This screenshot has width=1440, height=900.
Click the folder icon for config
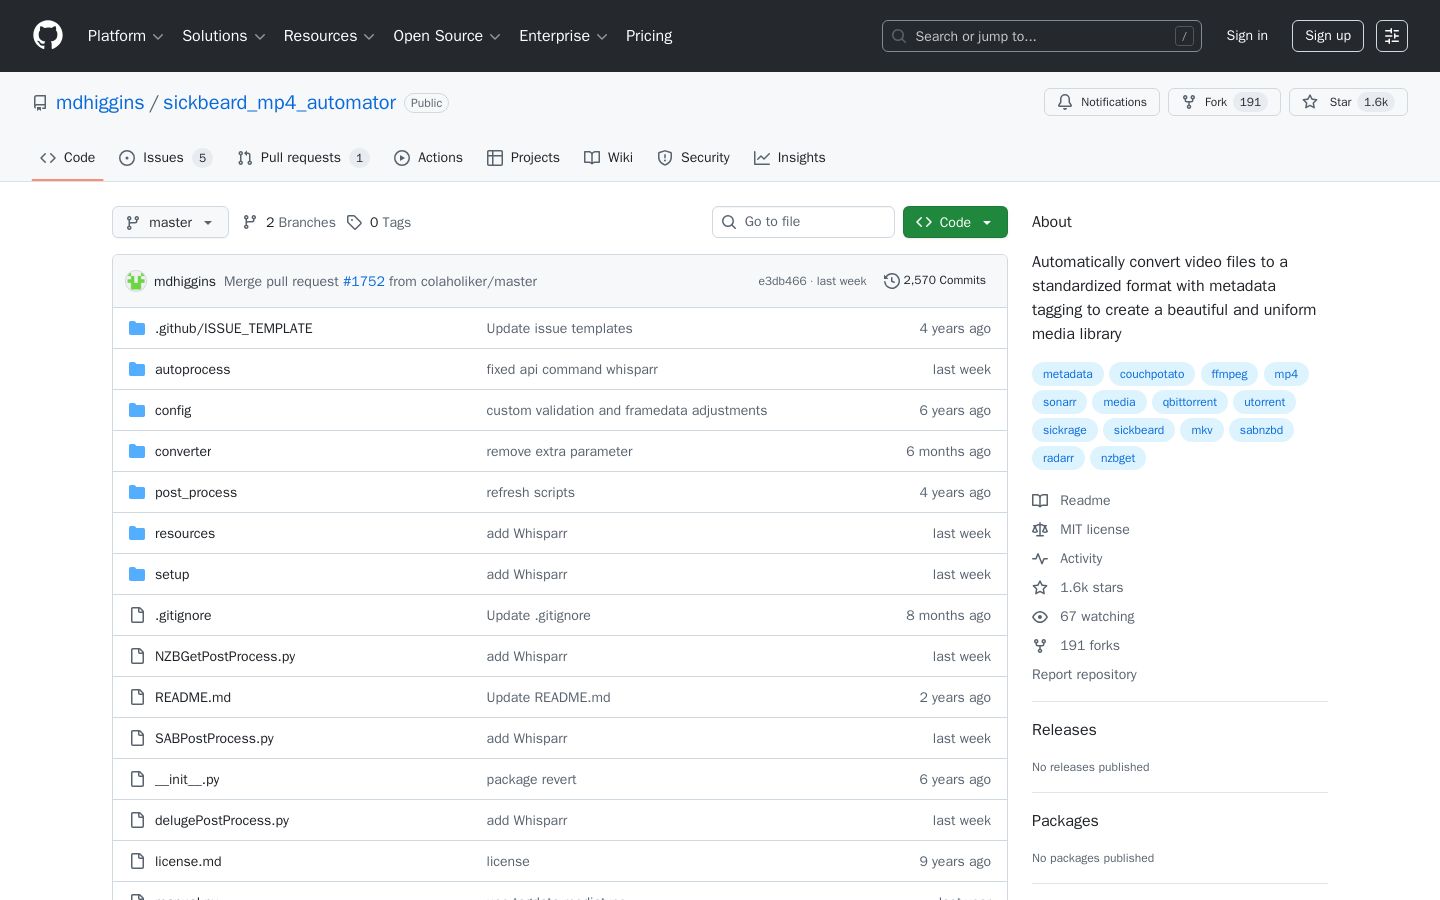pos(137,410)
